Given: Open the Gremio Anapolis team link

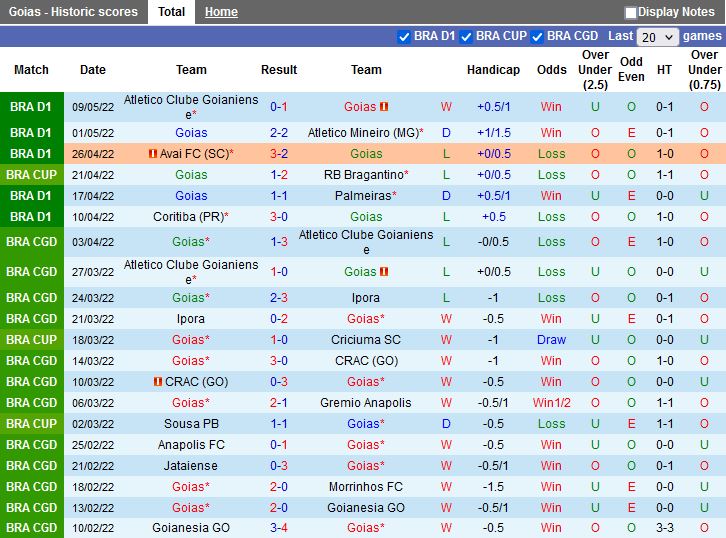Looking at the screenshot, I should (366, 403).
